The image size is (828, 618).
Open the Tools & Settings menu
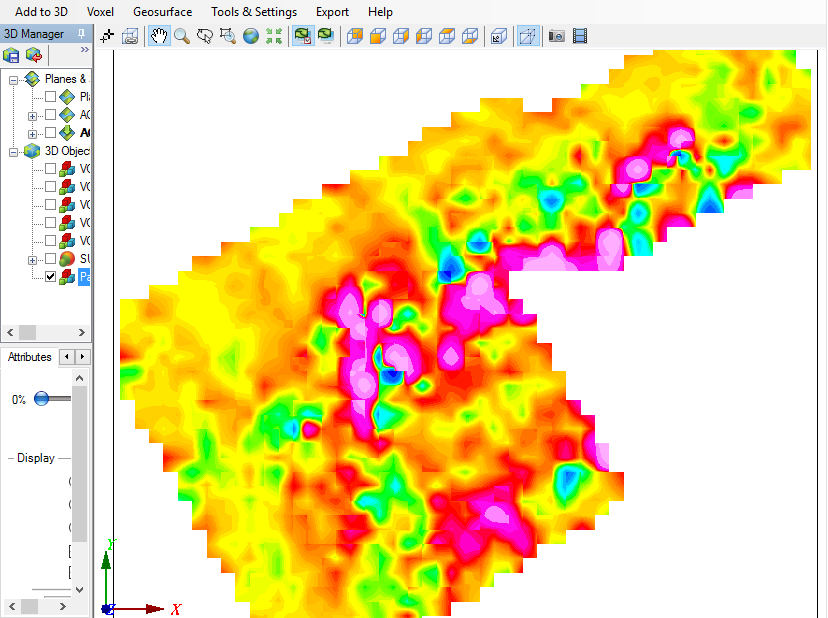point(253,12)
